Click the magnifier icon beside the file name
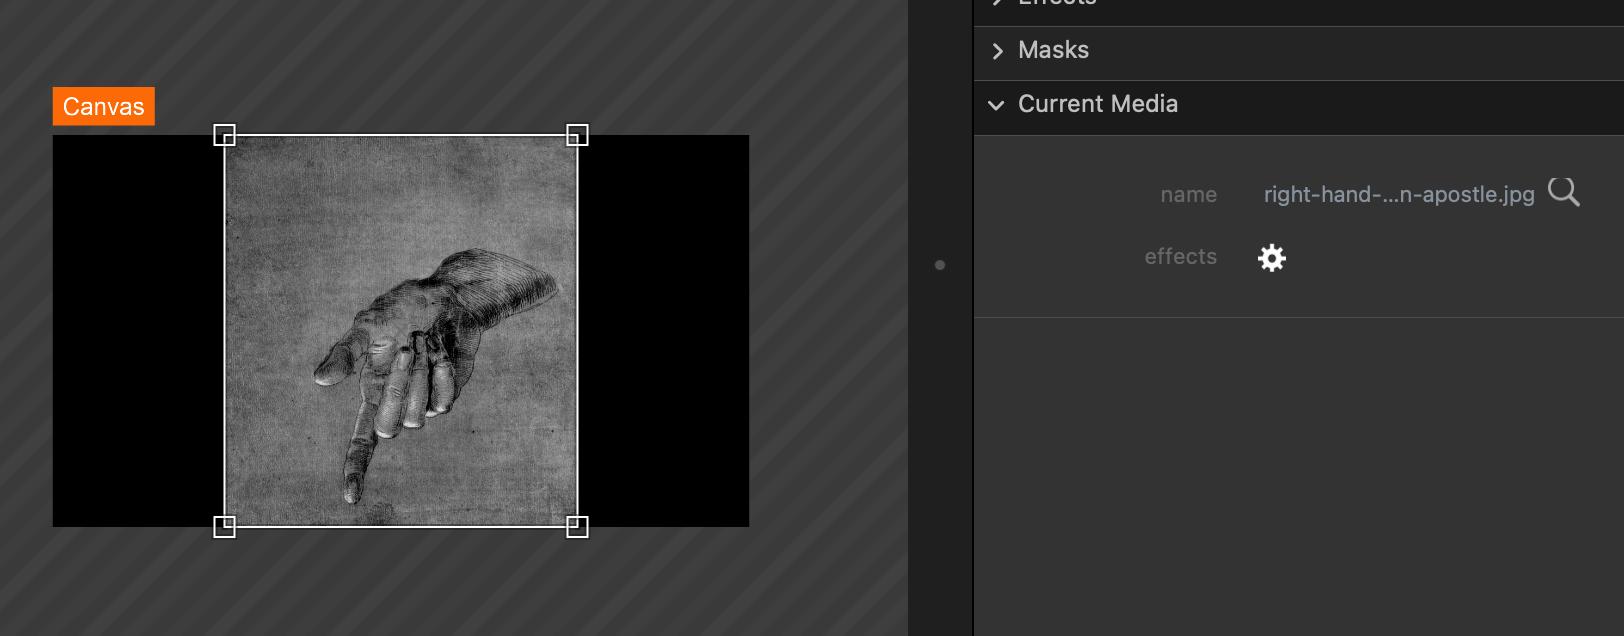1624x636 pixels. [x=1563, y=192]
